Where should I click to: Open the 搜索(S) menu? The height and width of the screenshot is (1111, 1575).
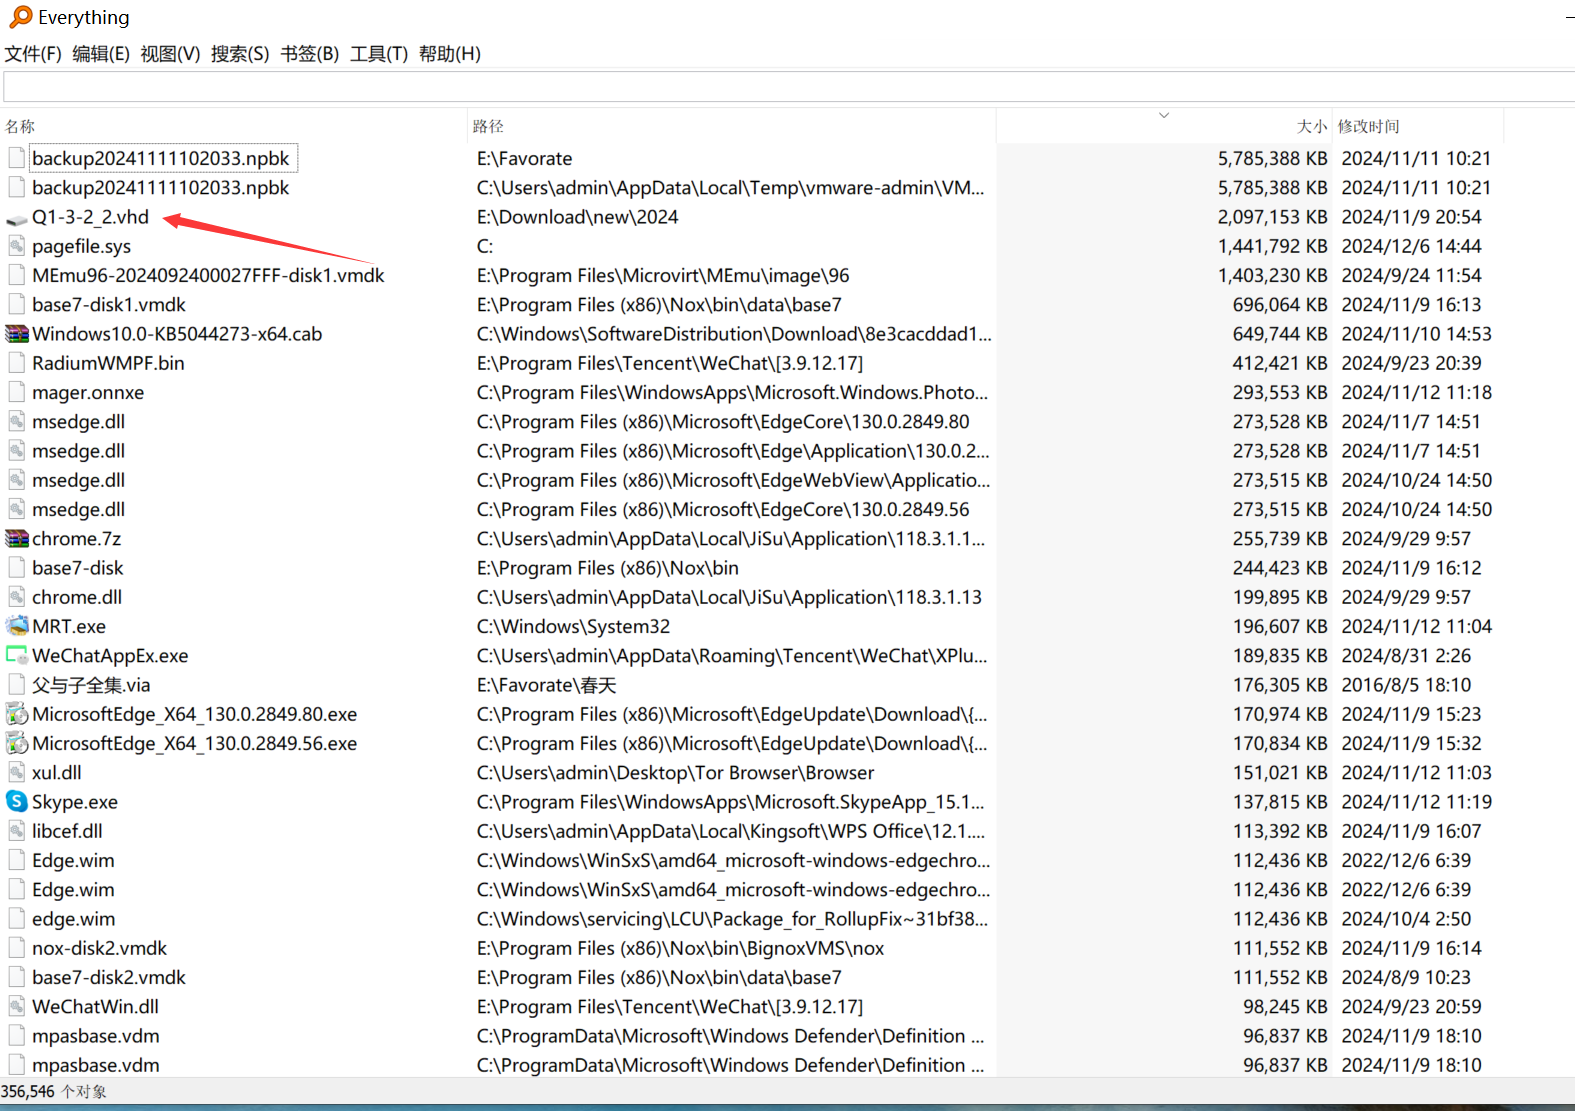240,54
